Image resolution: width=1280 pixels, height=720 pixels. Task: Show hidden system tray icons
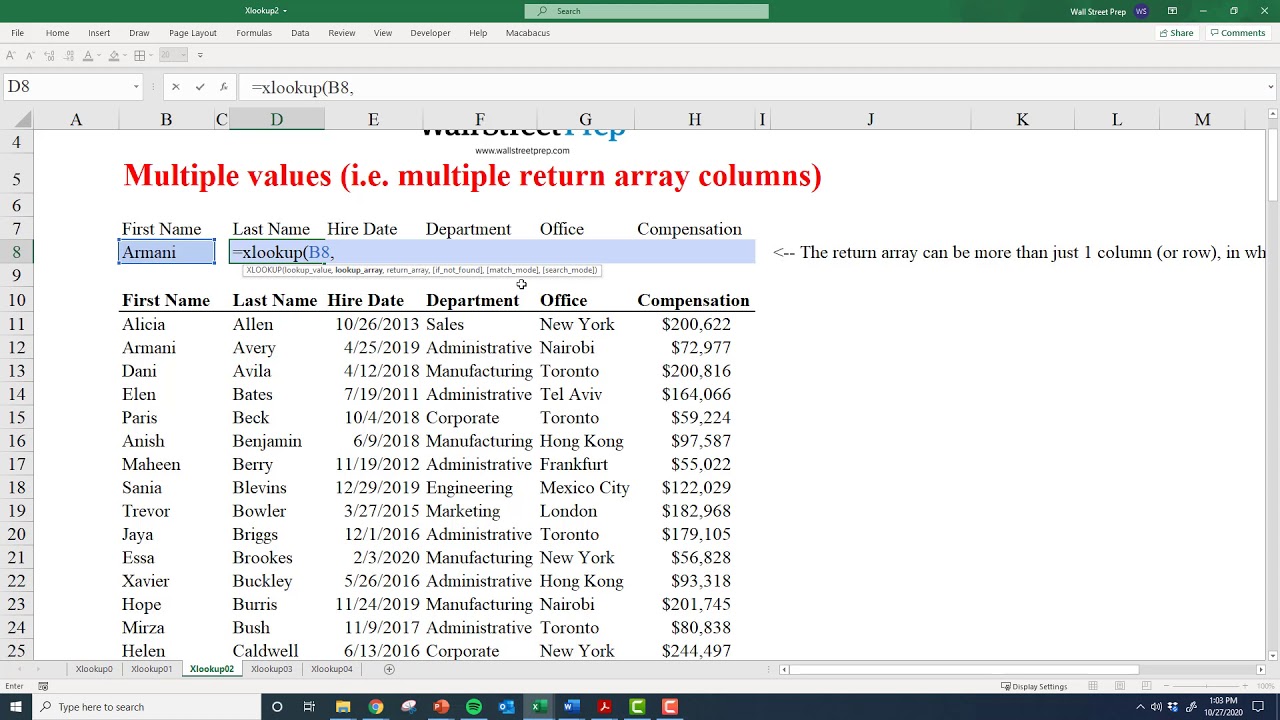[1140, 707]
